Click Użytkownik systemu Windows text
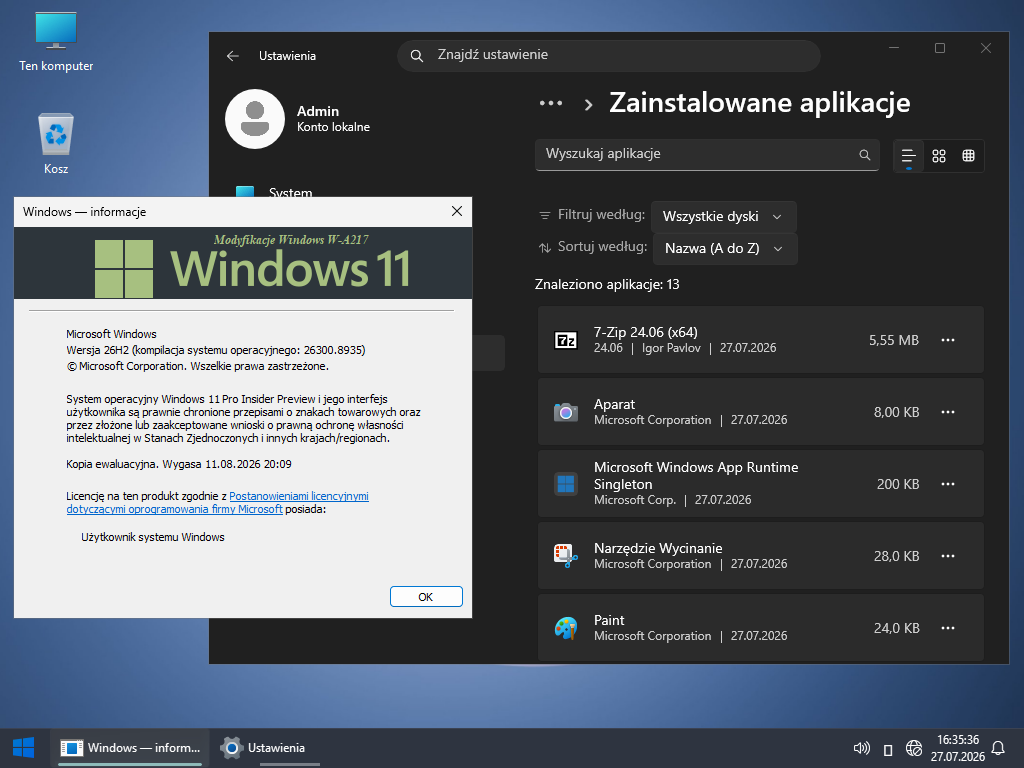1024x768 pixels. pos(153,537)
